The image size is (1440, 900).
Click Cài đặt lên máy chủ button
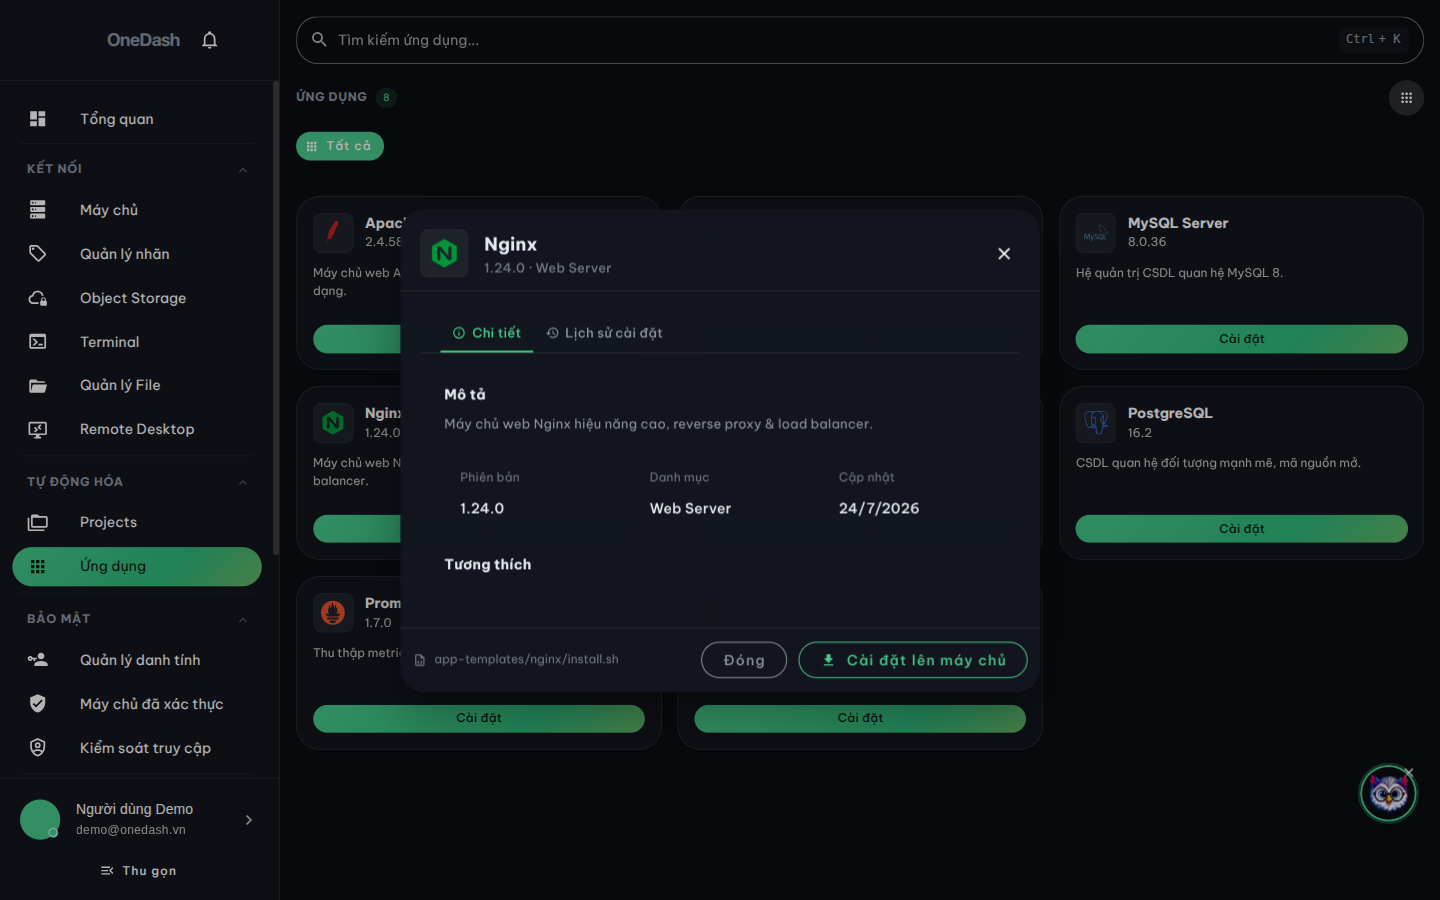click(913, 660)
